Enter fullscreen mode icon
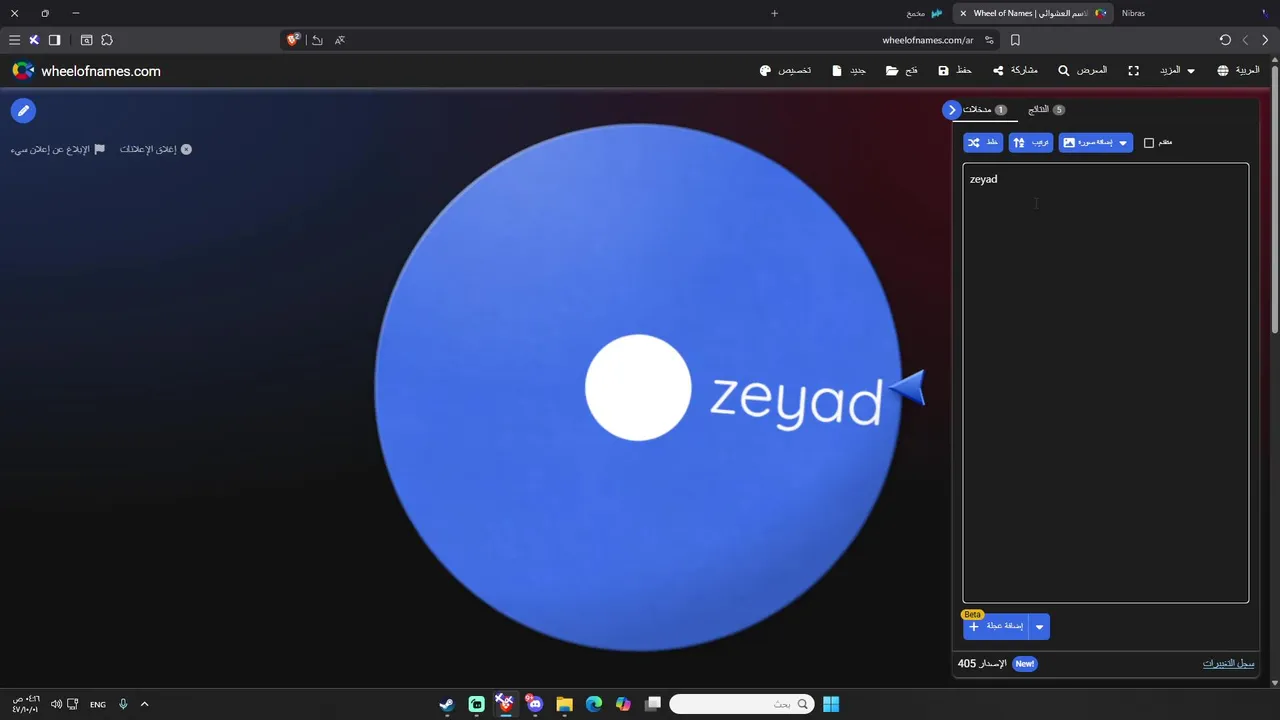This screenshot has height=720, width=1280. [x=1133, y=71]
